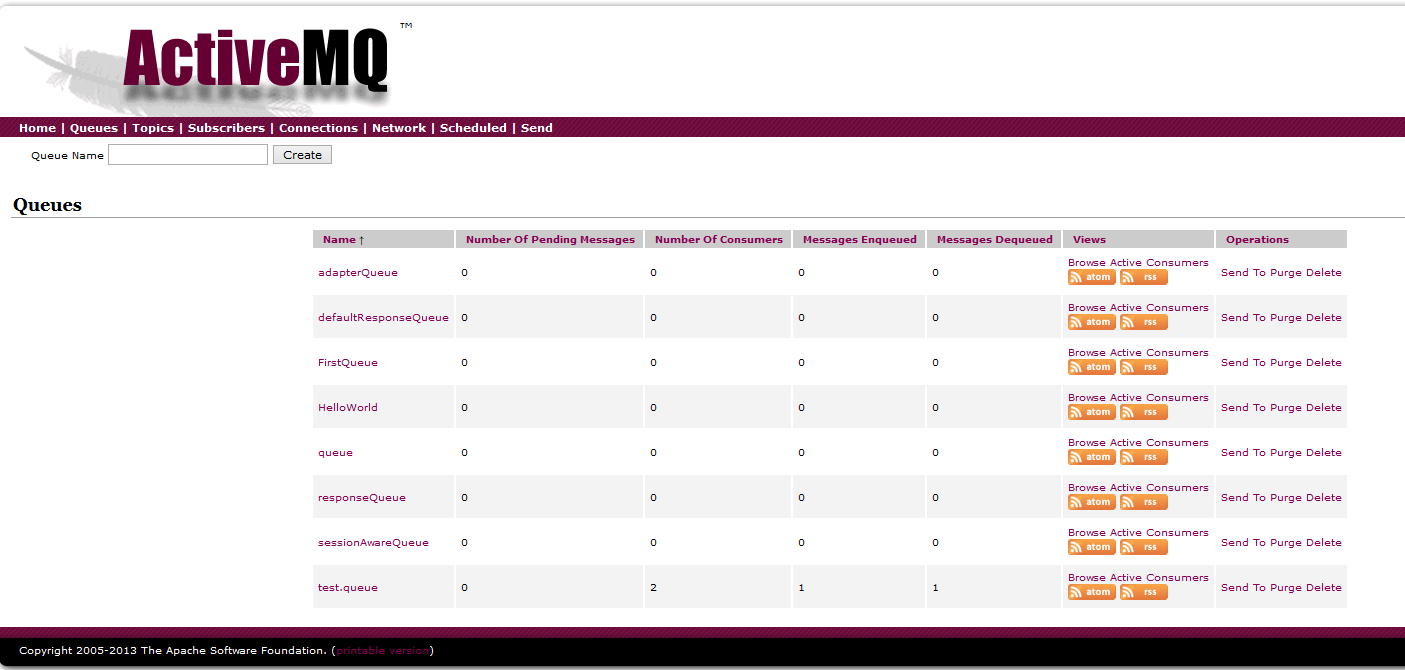This screenshot has width=1405, height=670.
Task: Delete the FirstQueue queue
Action: [1324, 363]
